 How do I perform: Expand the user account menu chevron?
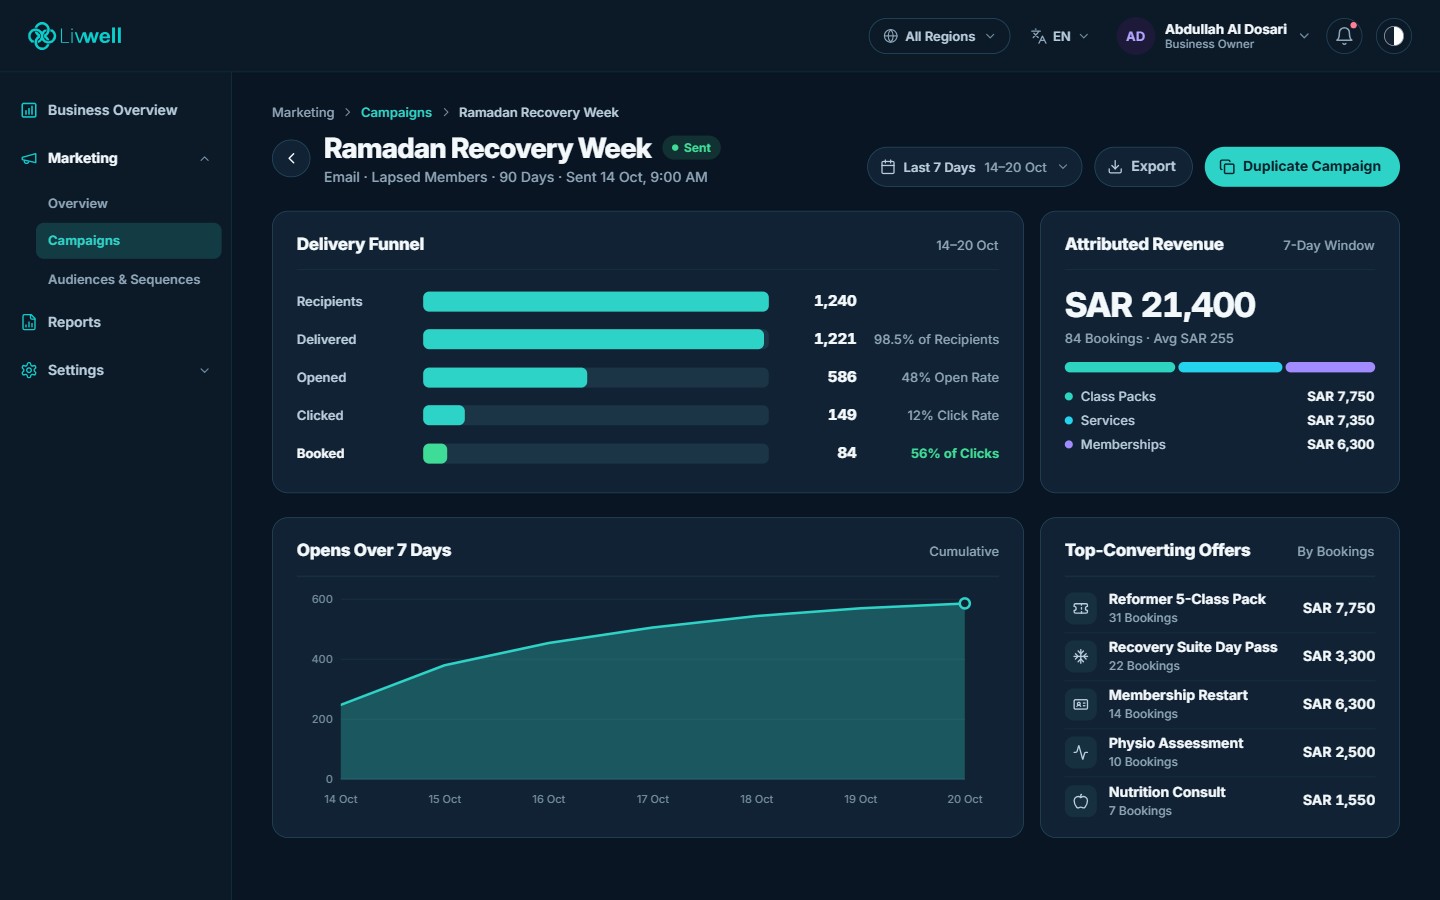click(x=1304, y=36)
